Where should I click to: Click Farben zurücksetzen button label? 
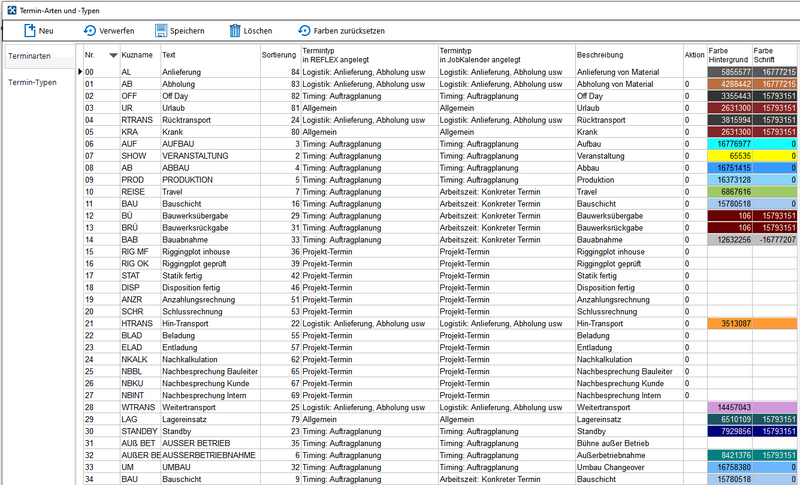click(349, 31)
